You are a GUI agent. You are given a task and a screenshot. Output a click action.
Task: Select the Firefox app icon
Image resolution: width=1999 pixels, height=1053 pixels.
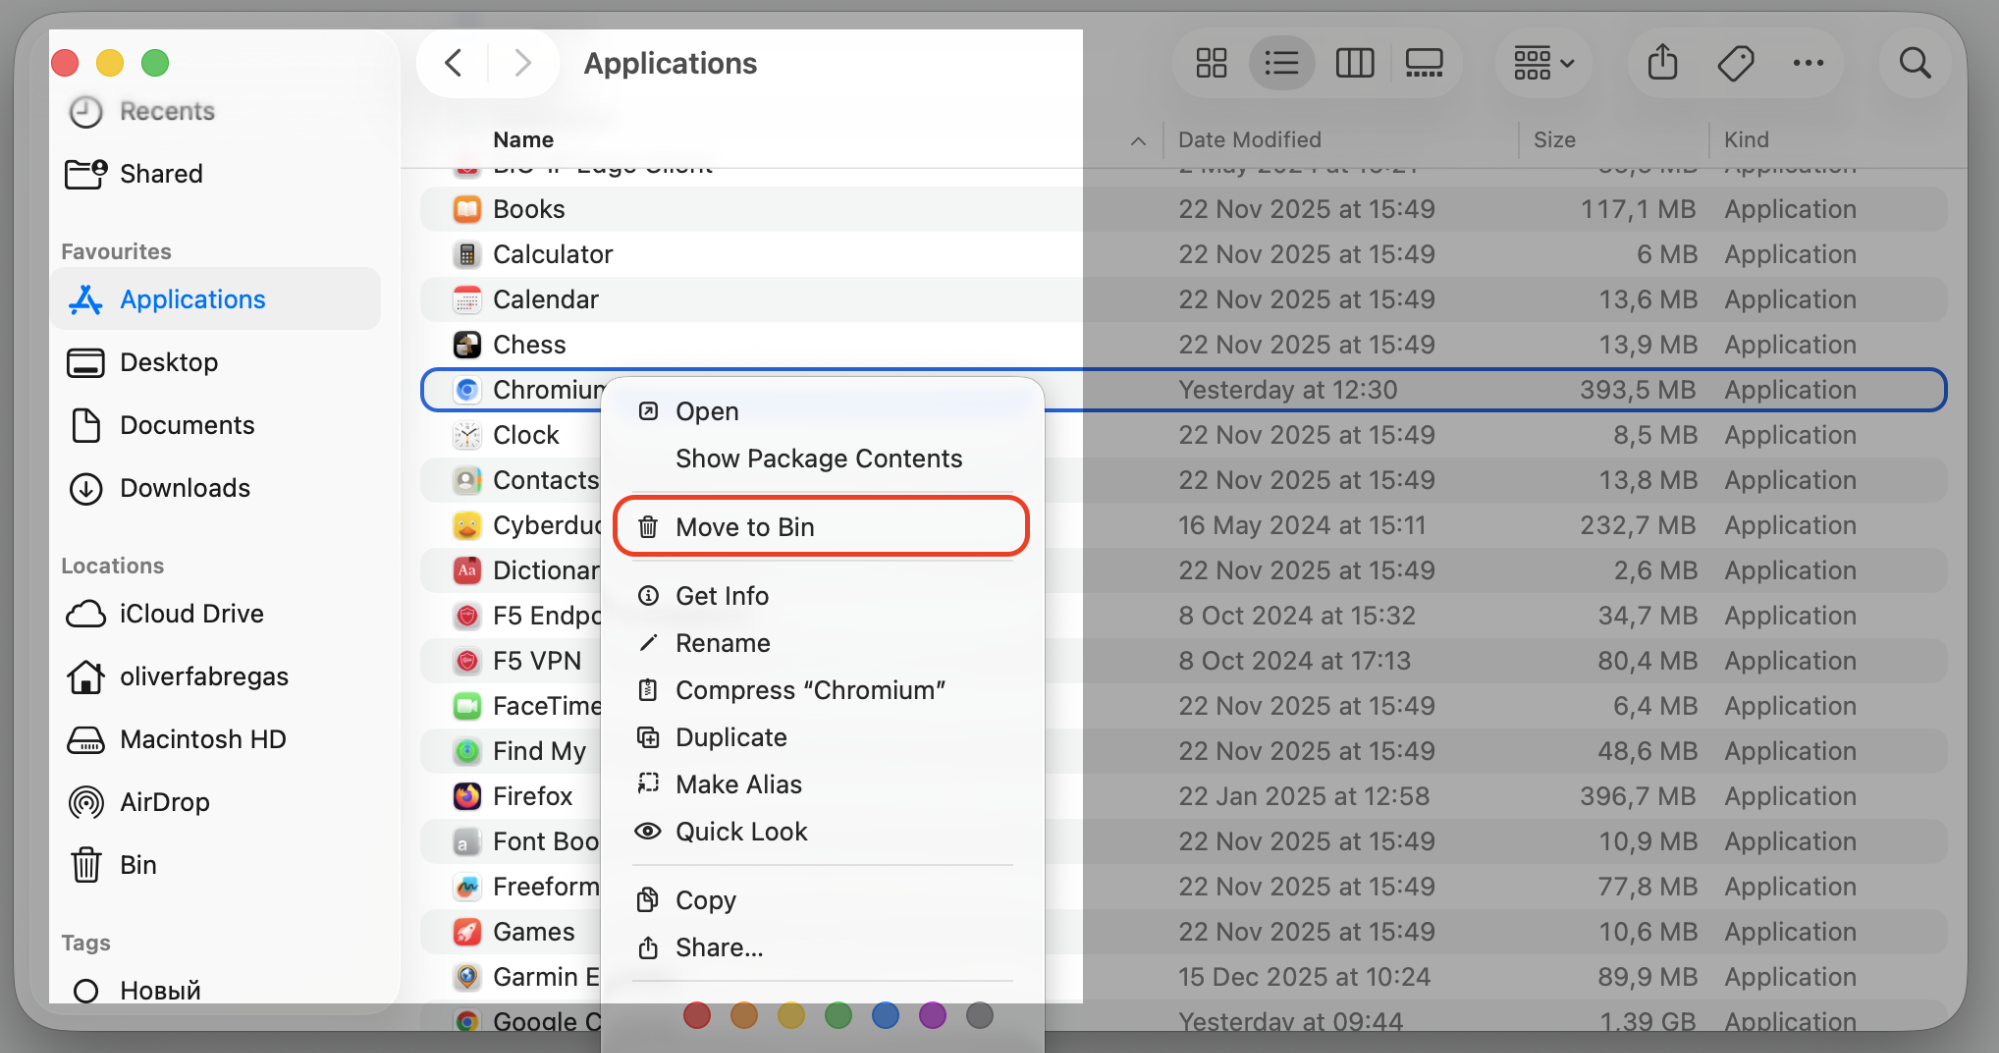coord(467,796)
